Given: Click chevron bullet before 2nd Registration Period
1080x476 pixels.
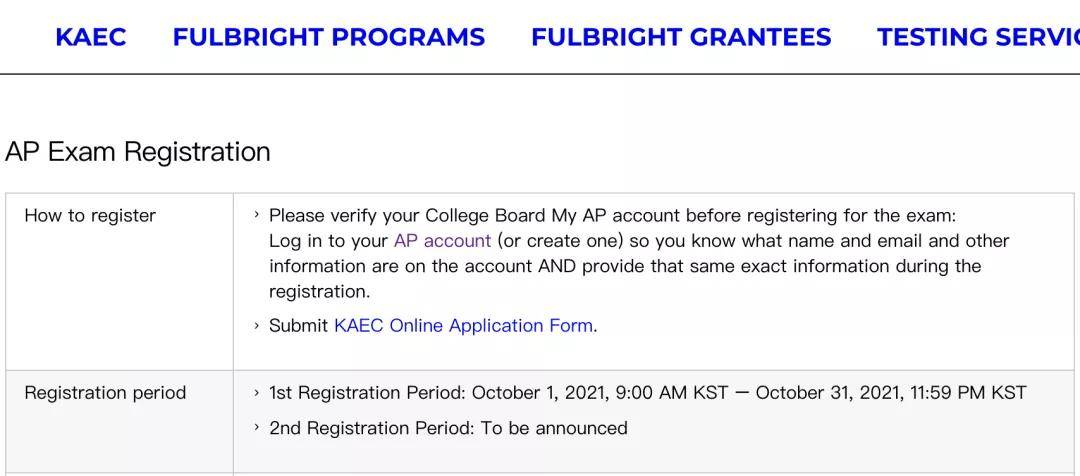Looking at the screenshot, I should tap(257, 428).
